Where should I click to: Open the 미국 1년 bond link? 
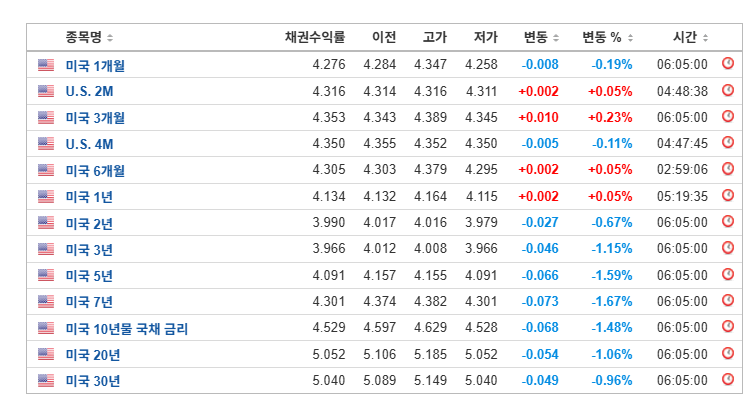click(89, 197)
